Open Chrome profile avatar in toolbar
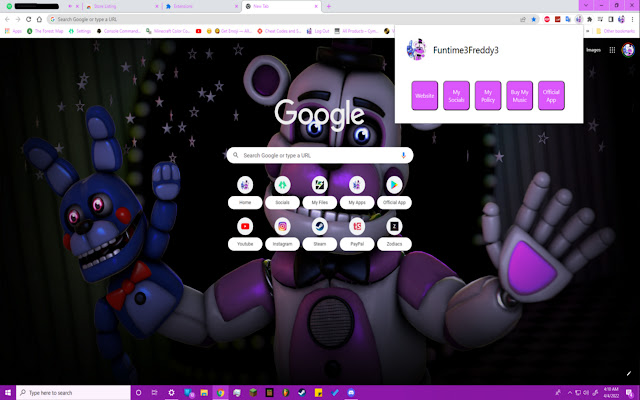 621,19
